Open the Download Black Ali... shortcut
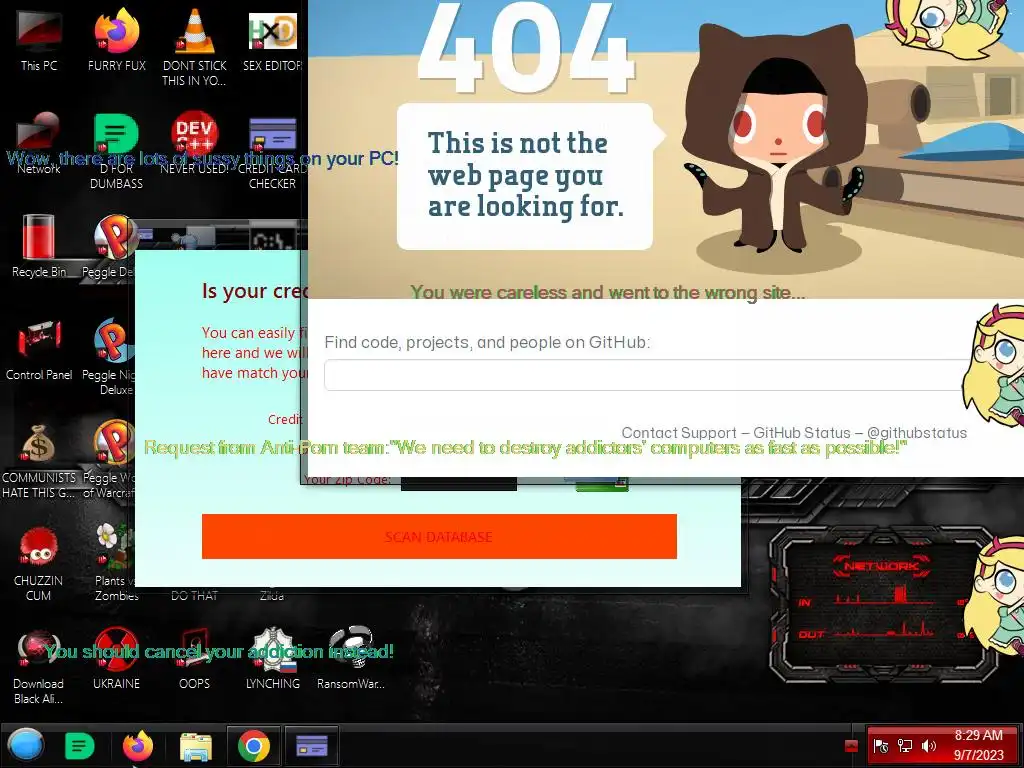The image size is (1024, 768). pos(39,665)
